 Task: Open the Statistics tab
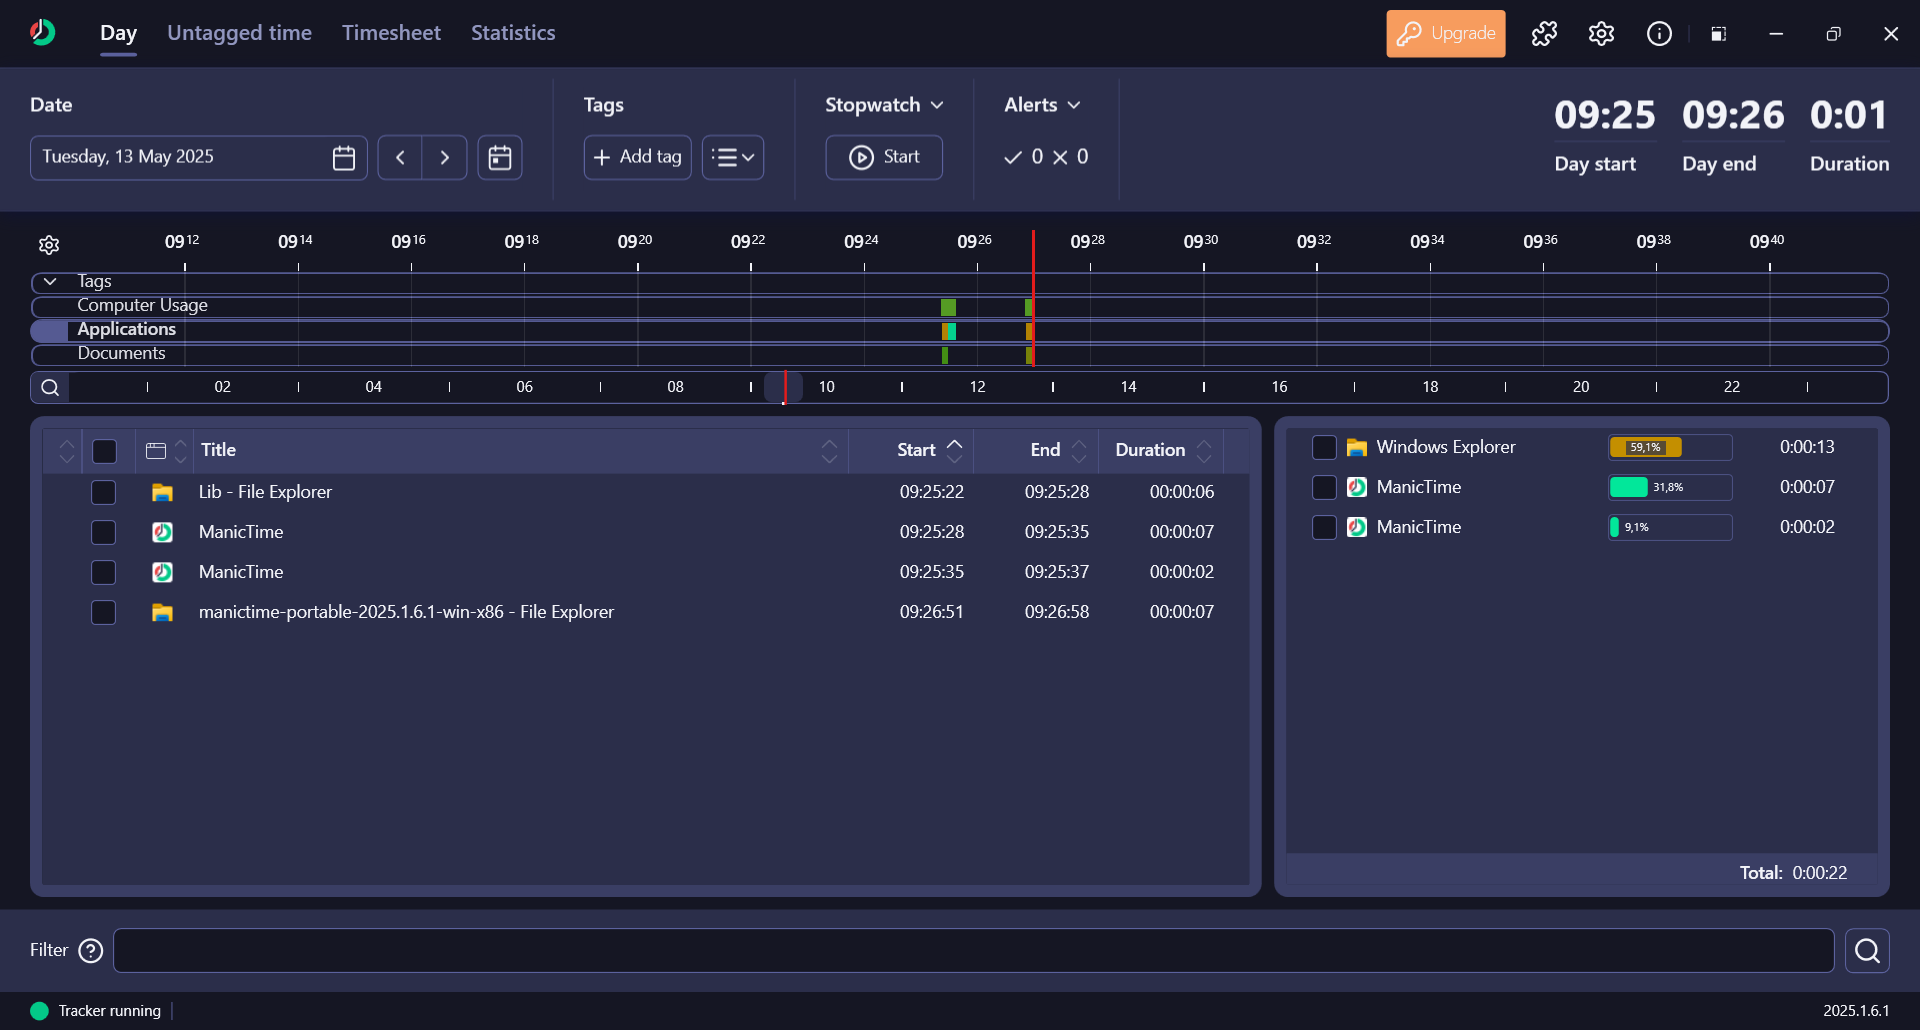pyautogui.click(x=513, y=33)
